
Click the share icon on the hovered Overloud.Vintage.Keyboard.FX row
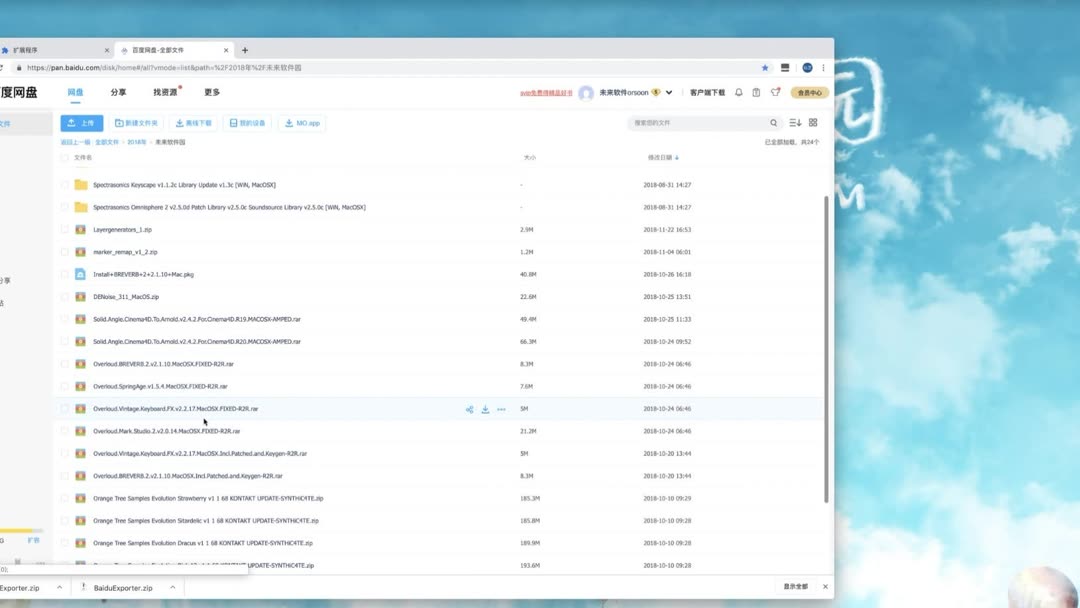[x=469, y=409]
